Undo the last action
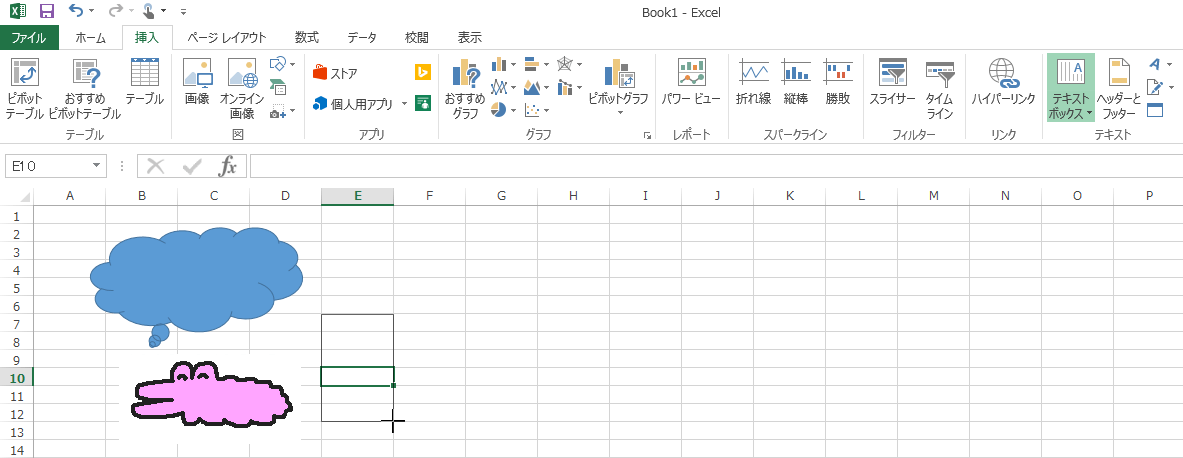Screen dimensions: 1183x458 tap(75, 11)
